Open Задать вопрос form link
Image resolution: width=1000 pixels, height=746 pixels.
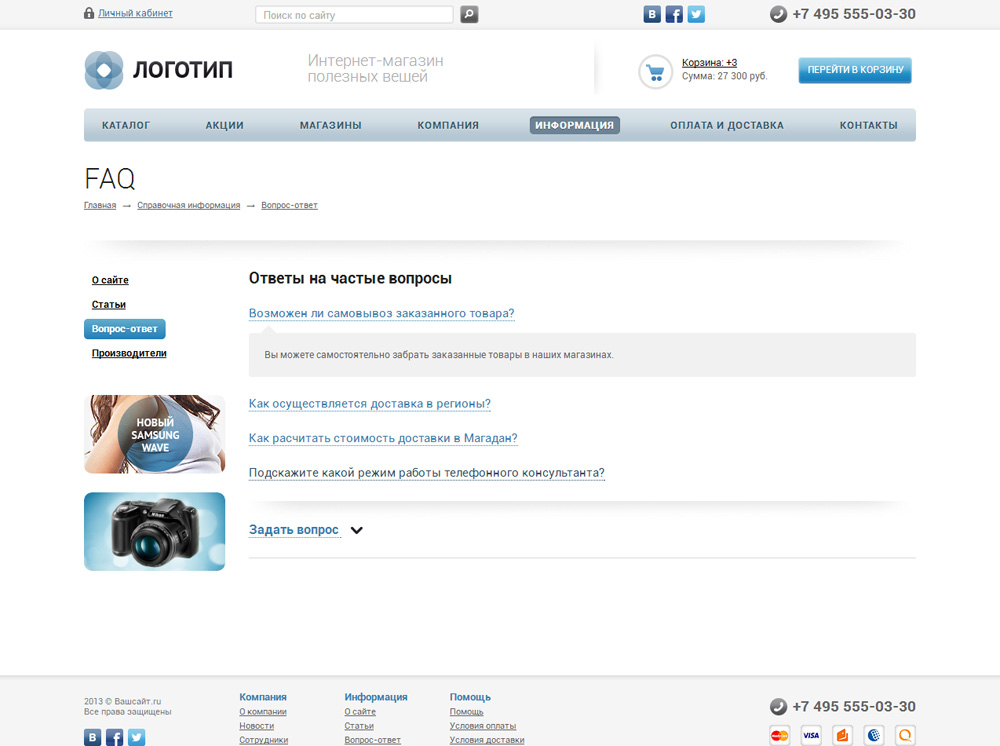(x=294, y=530)
